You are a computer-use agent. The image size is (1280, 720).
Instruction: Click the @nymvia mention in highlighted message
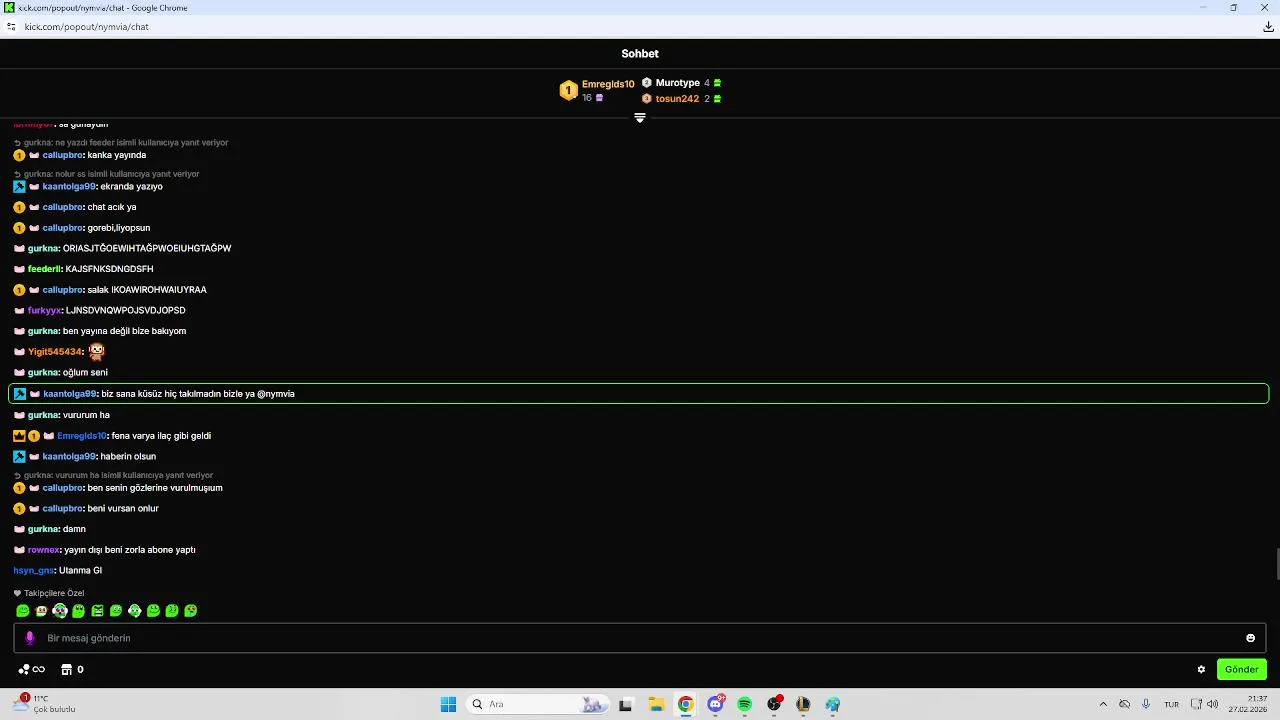click(276, 394)
